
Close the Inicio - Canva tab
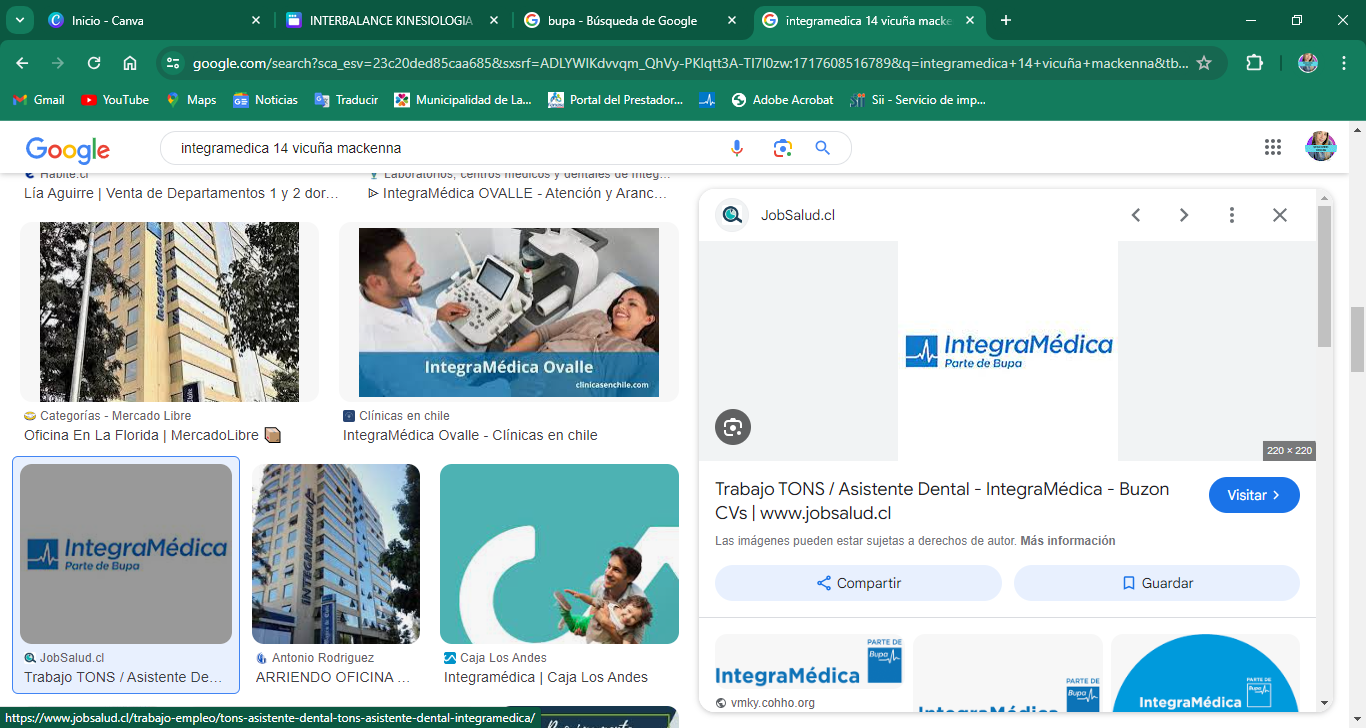click(x=256, y=20)
